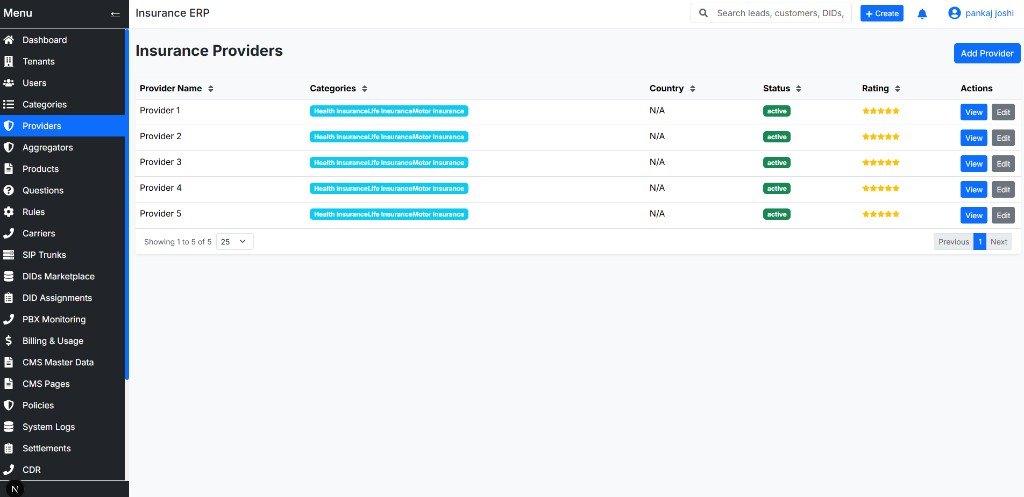
Task: Click the Carriers phone icon
Action: point(8,233)
